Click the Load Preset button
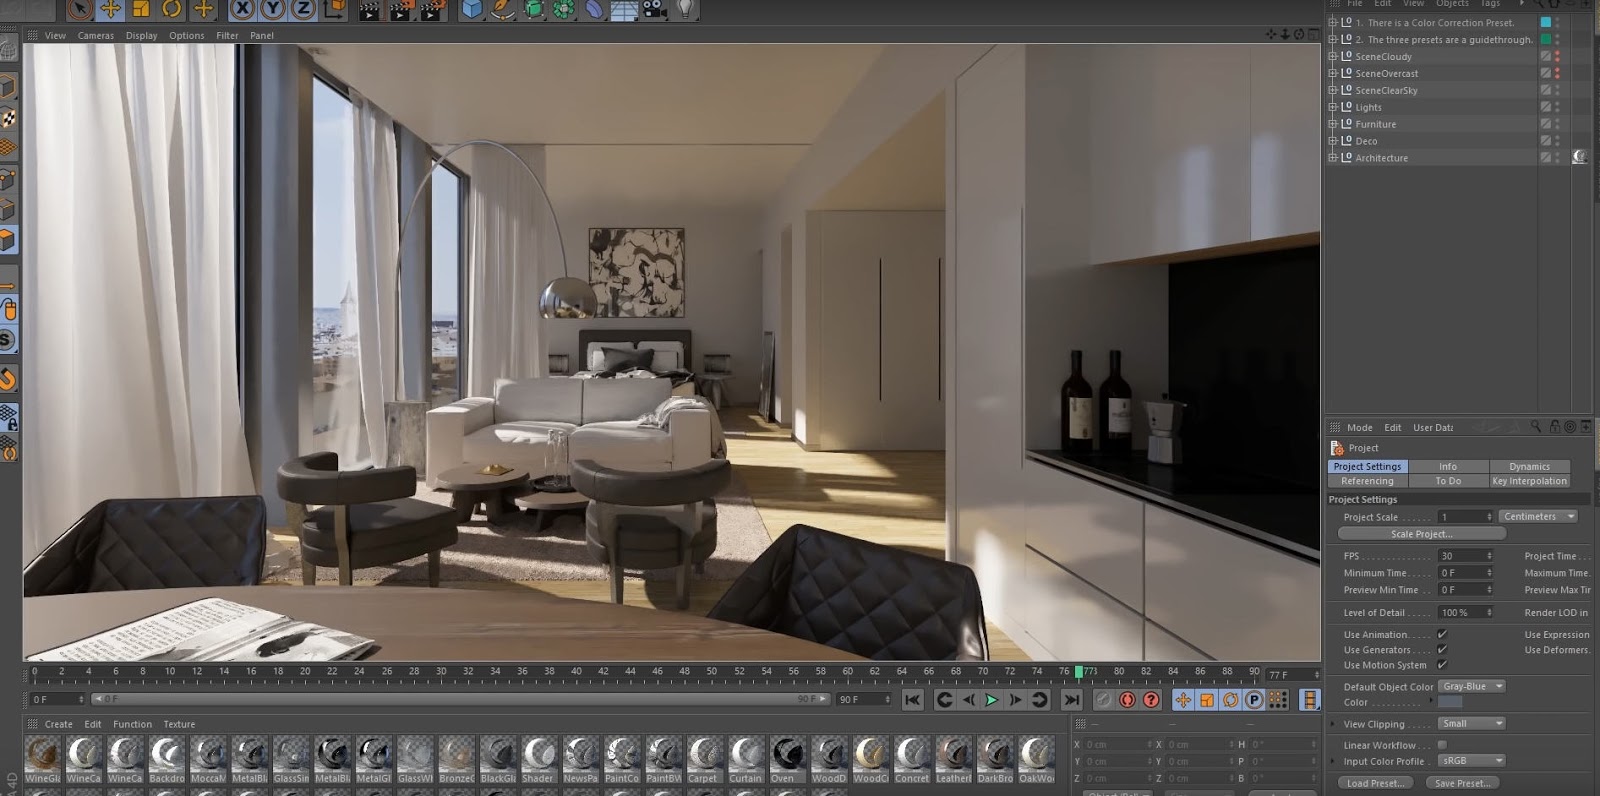The width and height of the screenshot is (1600, 796). (1375, 783)
